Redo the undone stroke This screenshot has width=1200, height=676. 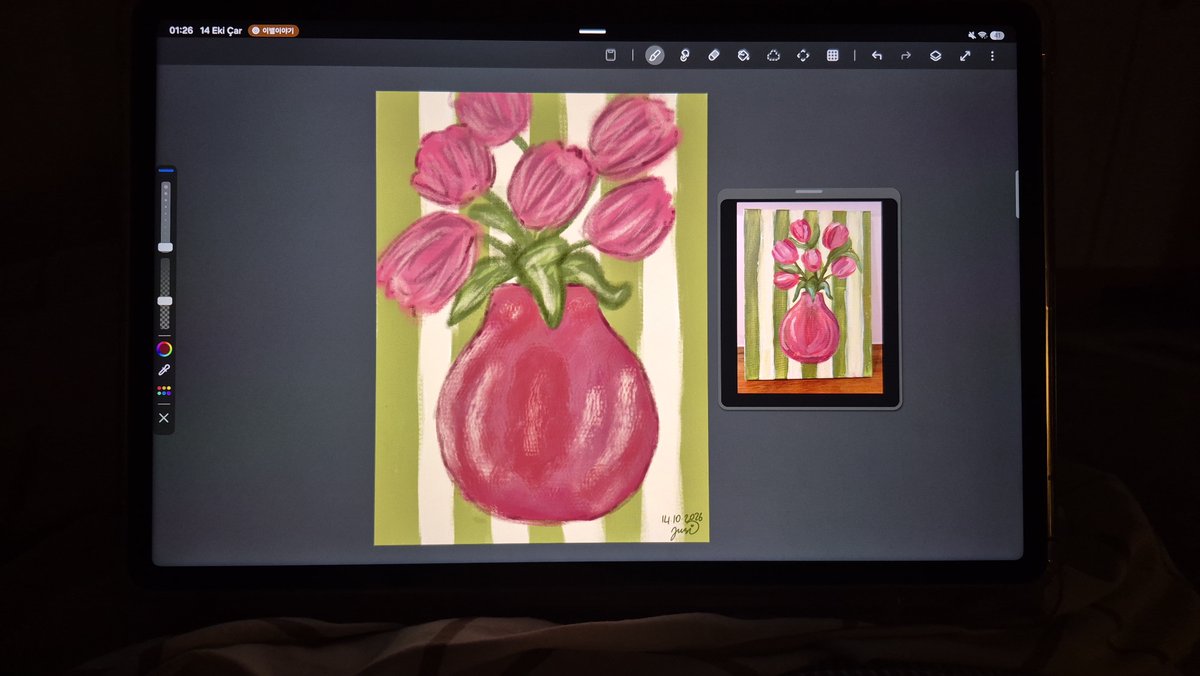pyautogui.click(x=906, y=55)
